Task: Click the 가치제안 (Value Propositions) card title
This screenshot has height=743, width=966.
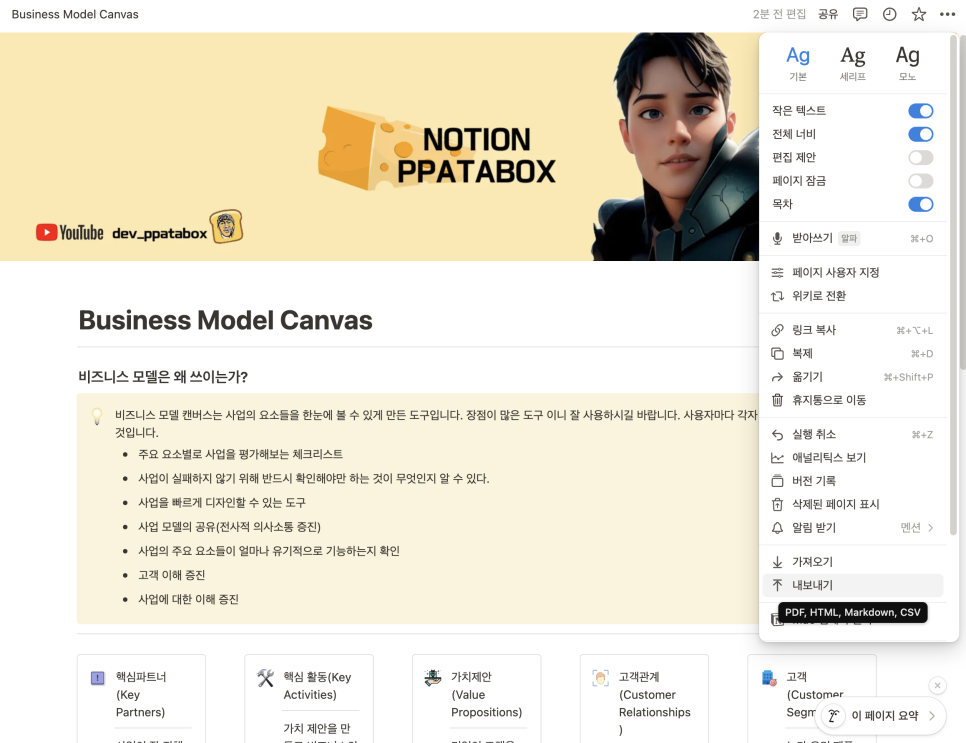Action: tap(486, 694)
